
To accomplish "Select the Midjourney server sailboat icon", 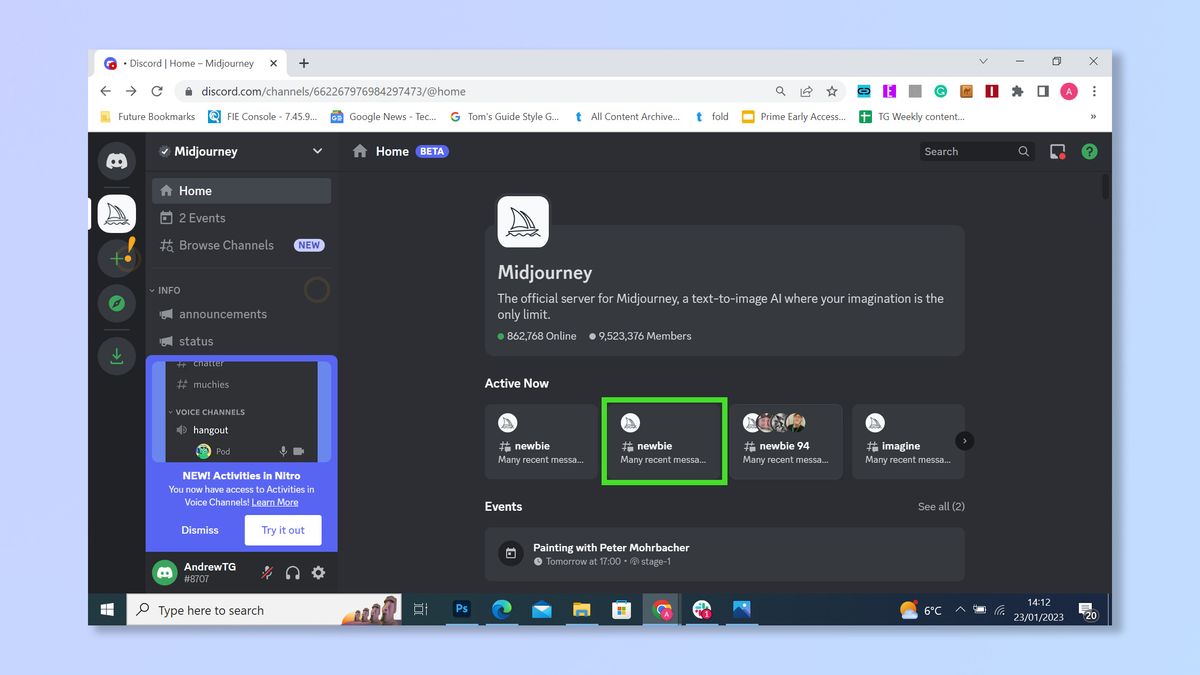I will (116, 213).
